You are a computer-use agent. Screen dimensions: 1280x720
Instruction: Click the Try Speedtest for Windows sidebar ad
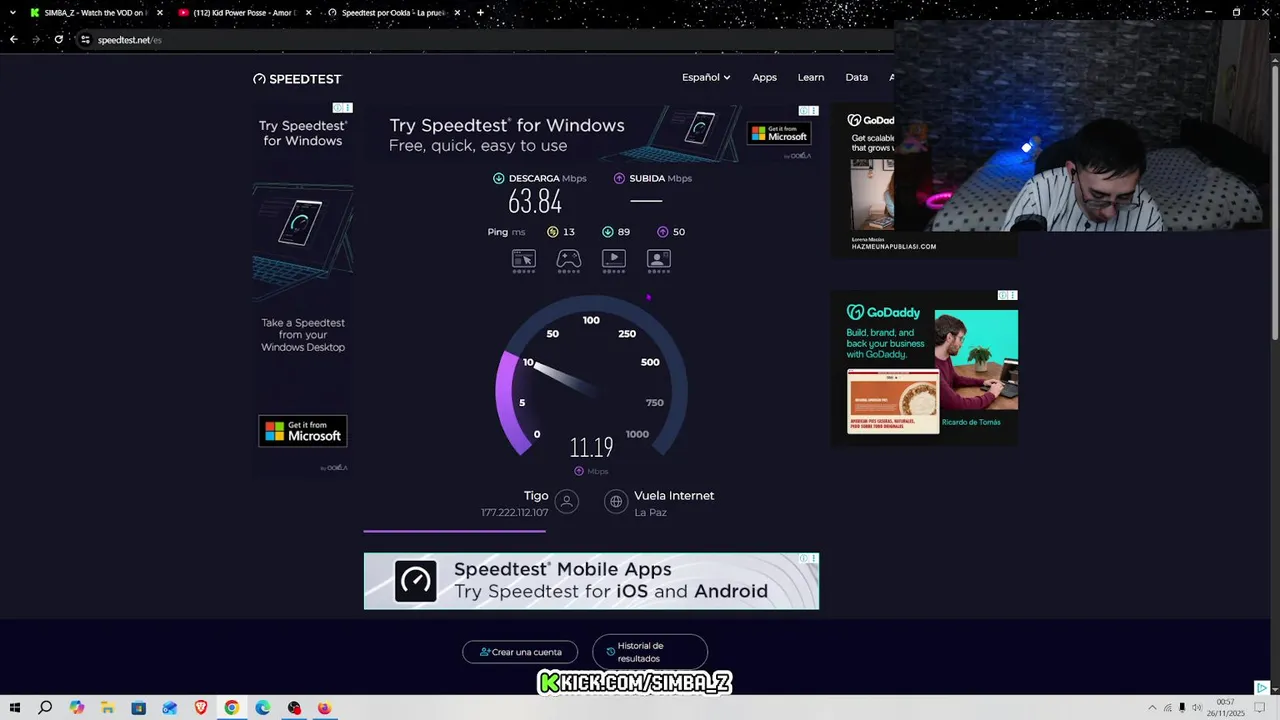[x=303, y=288]
